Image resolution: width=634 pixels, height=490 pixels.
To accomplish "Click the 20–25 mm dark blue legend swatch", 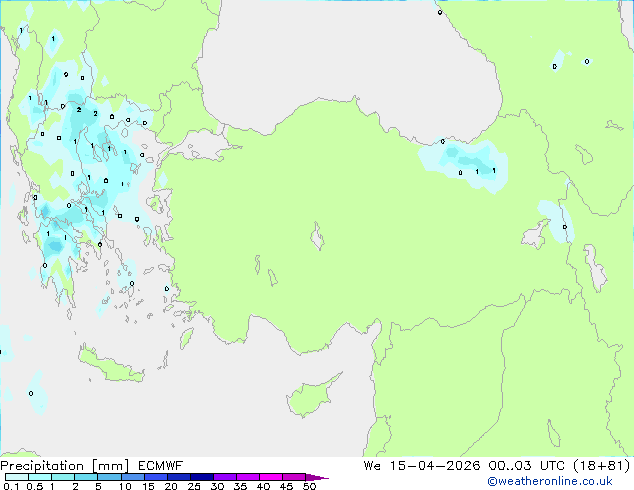I will pos(178,477).
